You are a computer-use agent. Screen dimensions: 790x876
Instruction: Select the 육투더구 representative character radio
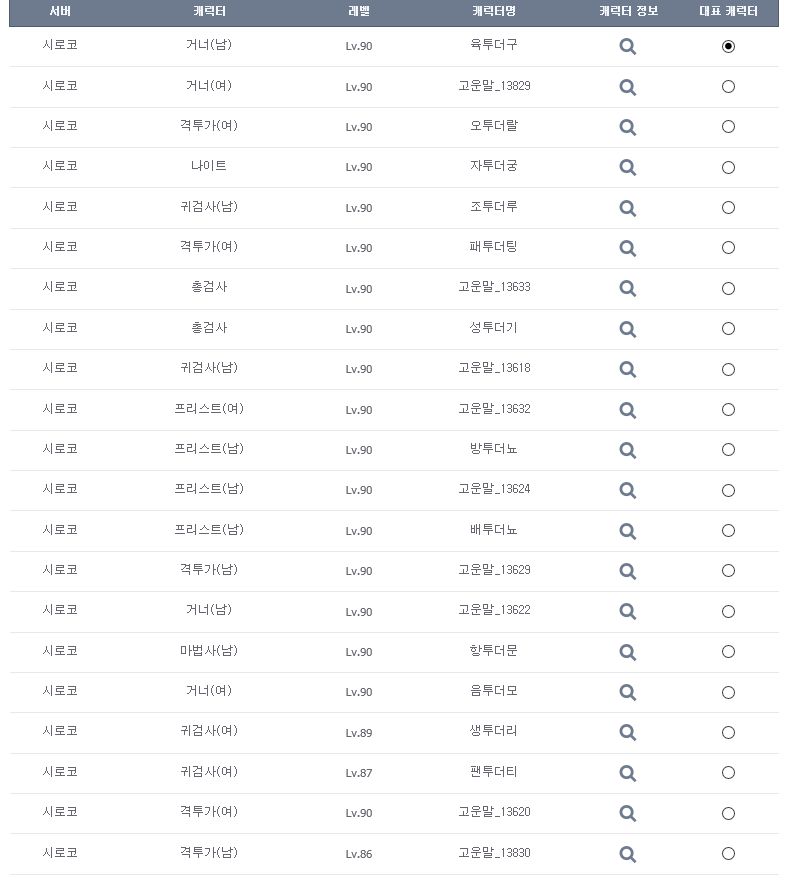click(728, 46)
